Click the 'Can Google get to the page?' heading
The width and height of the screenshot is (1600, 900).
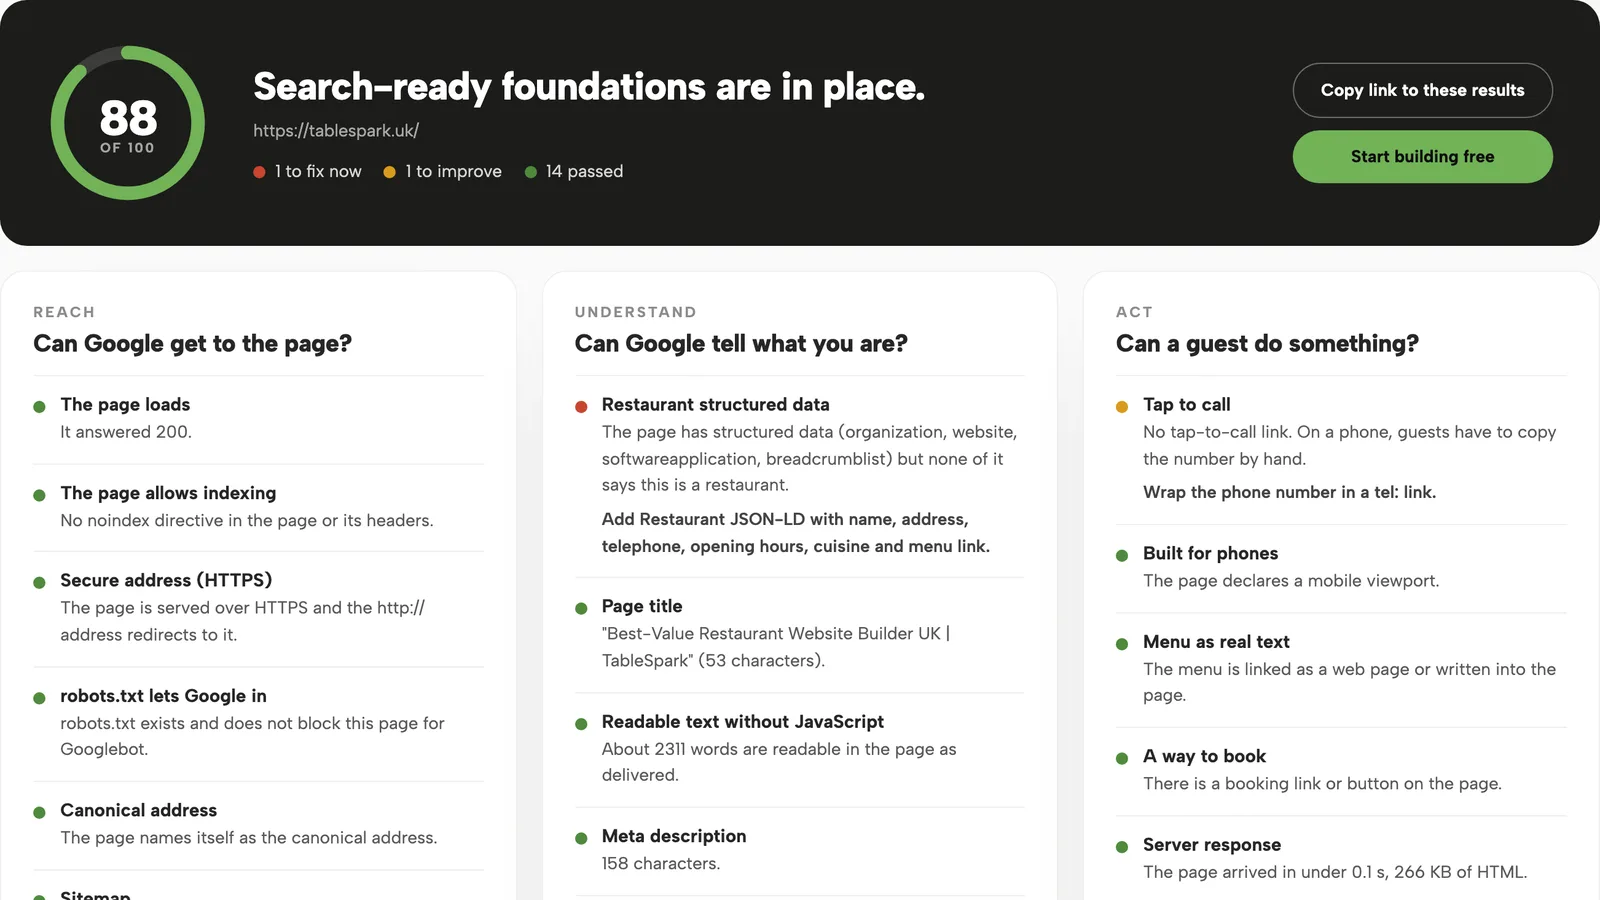[x=192, y=343]
